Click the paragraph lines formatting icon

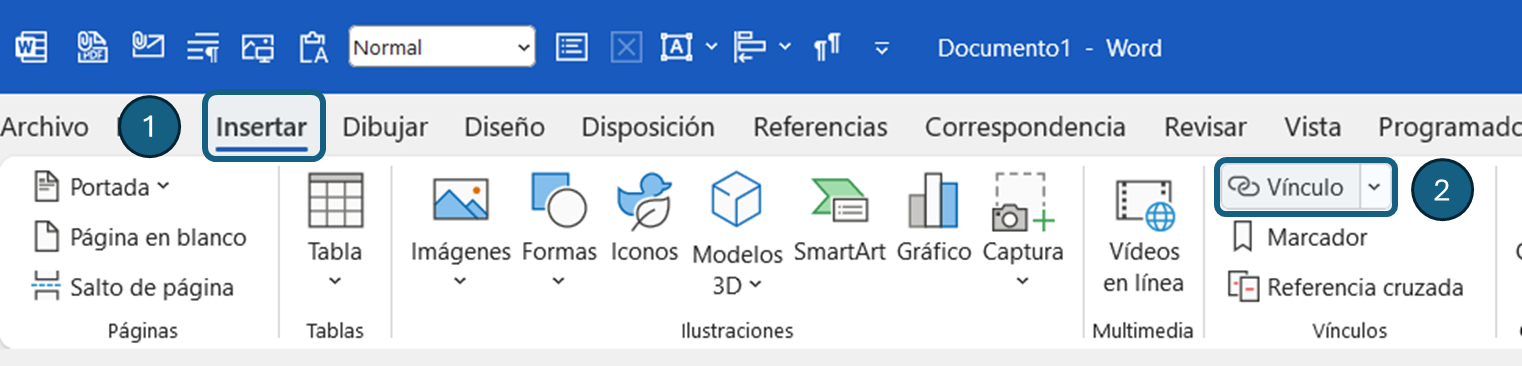coord(204,48)
